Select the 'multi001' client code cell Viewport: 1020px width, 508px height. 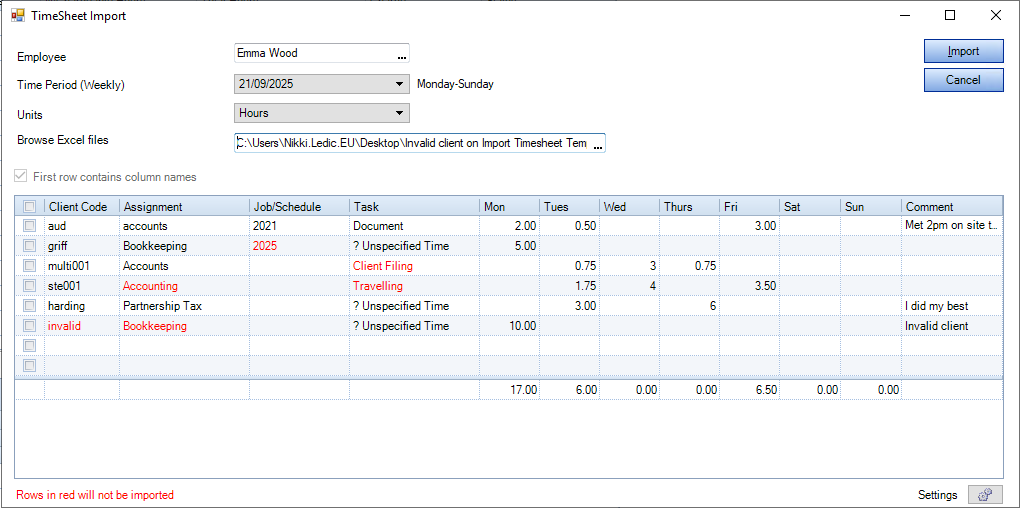pos(81,266)
